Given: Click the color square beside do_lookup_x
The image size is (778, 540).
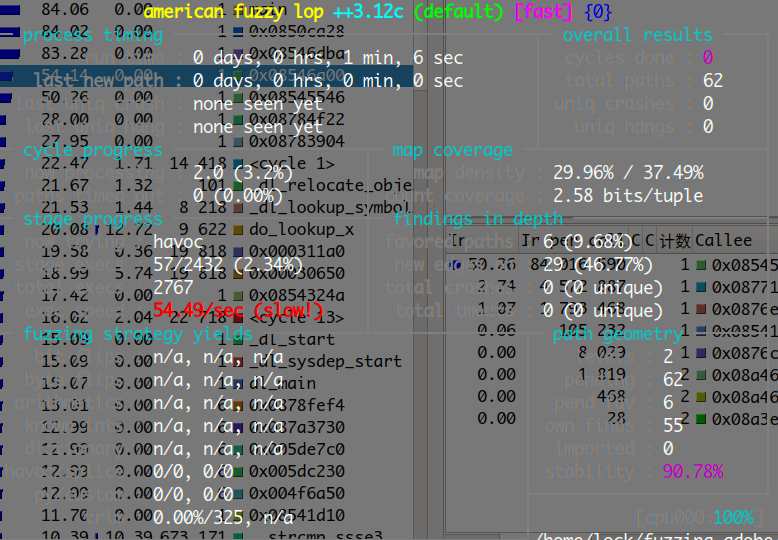Looking at the screenshot, I should 238,229.
